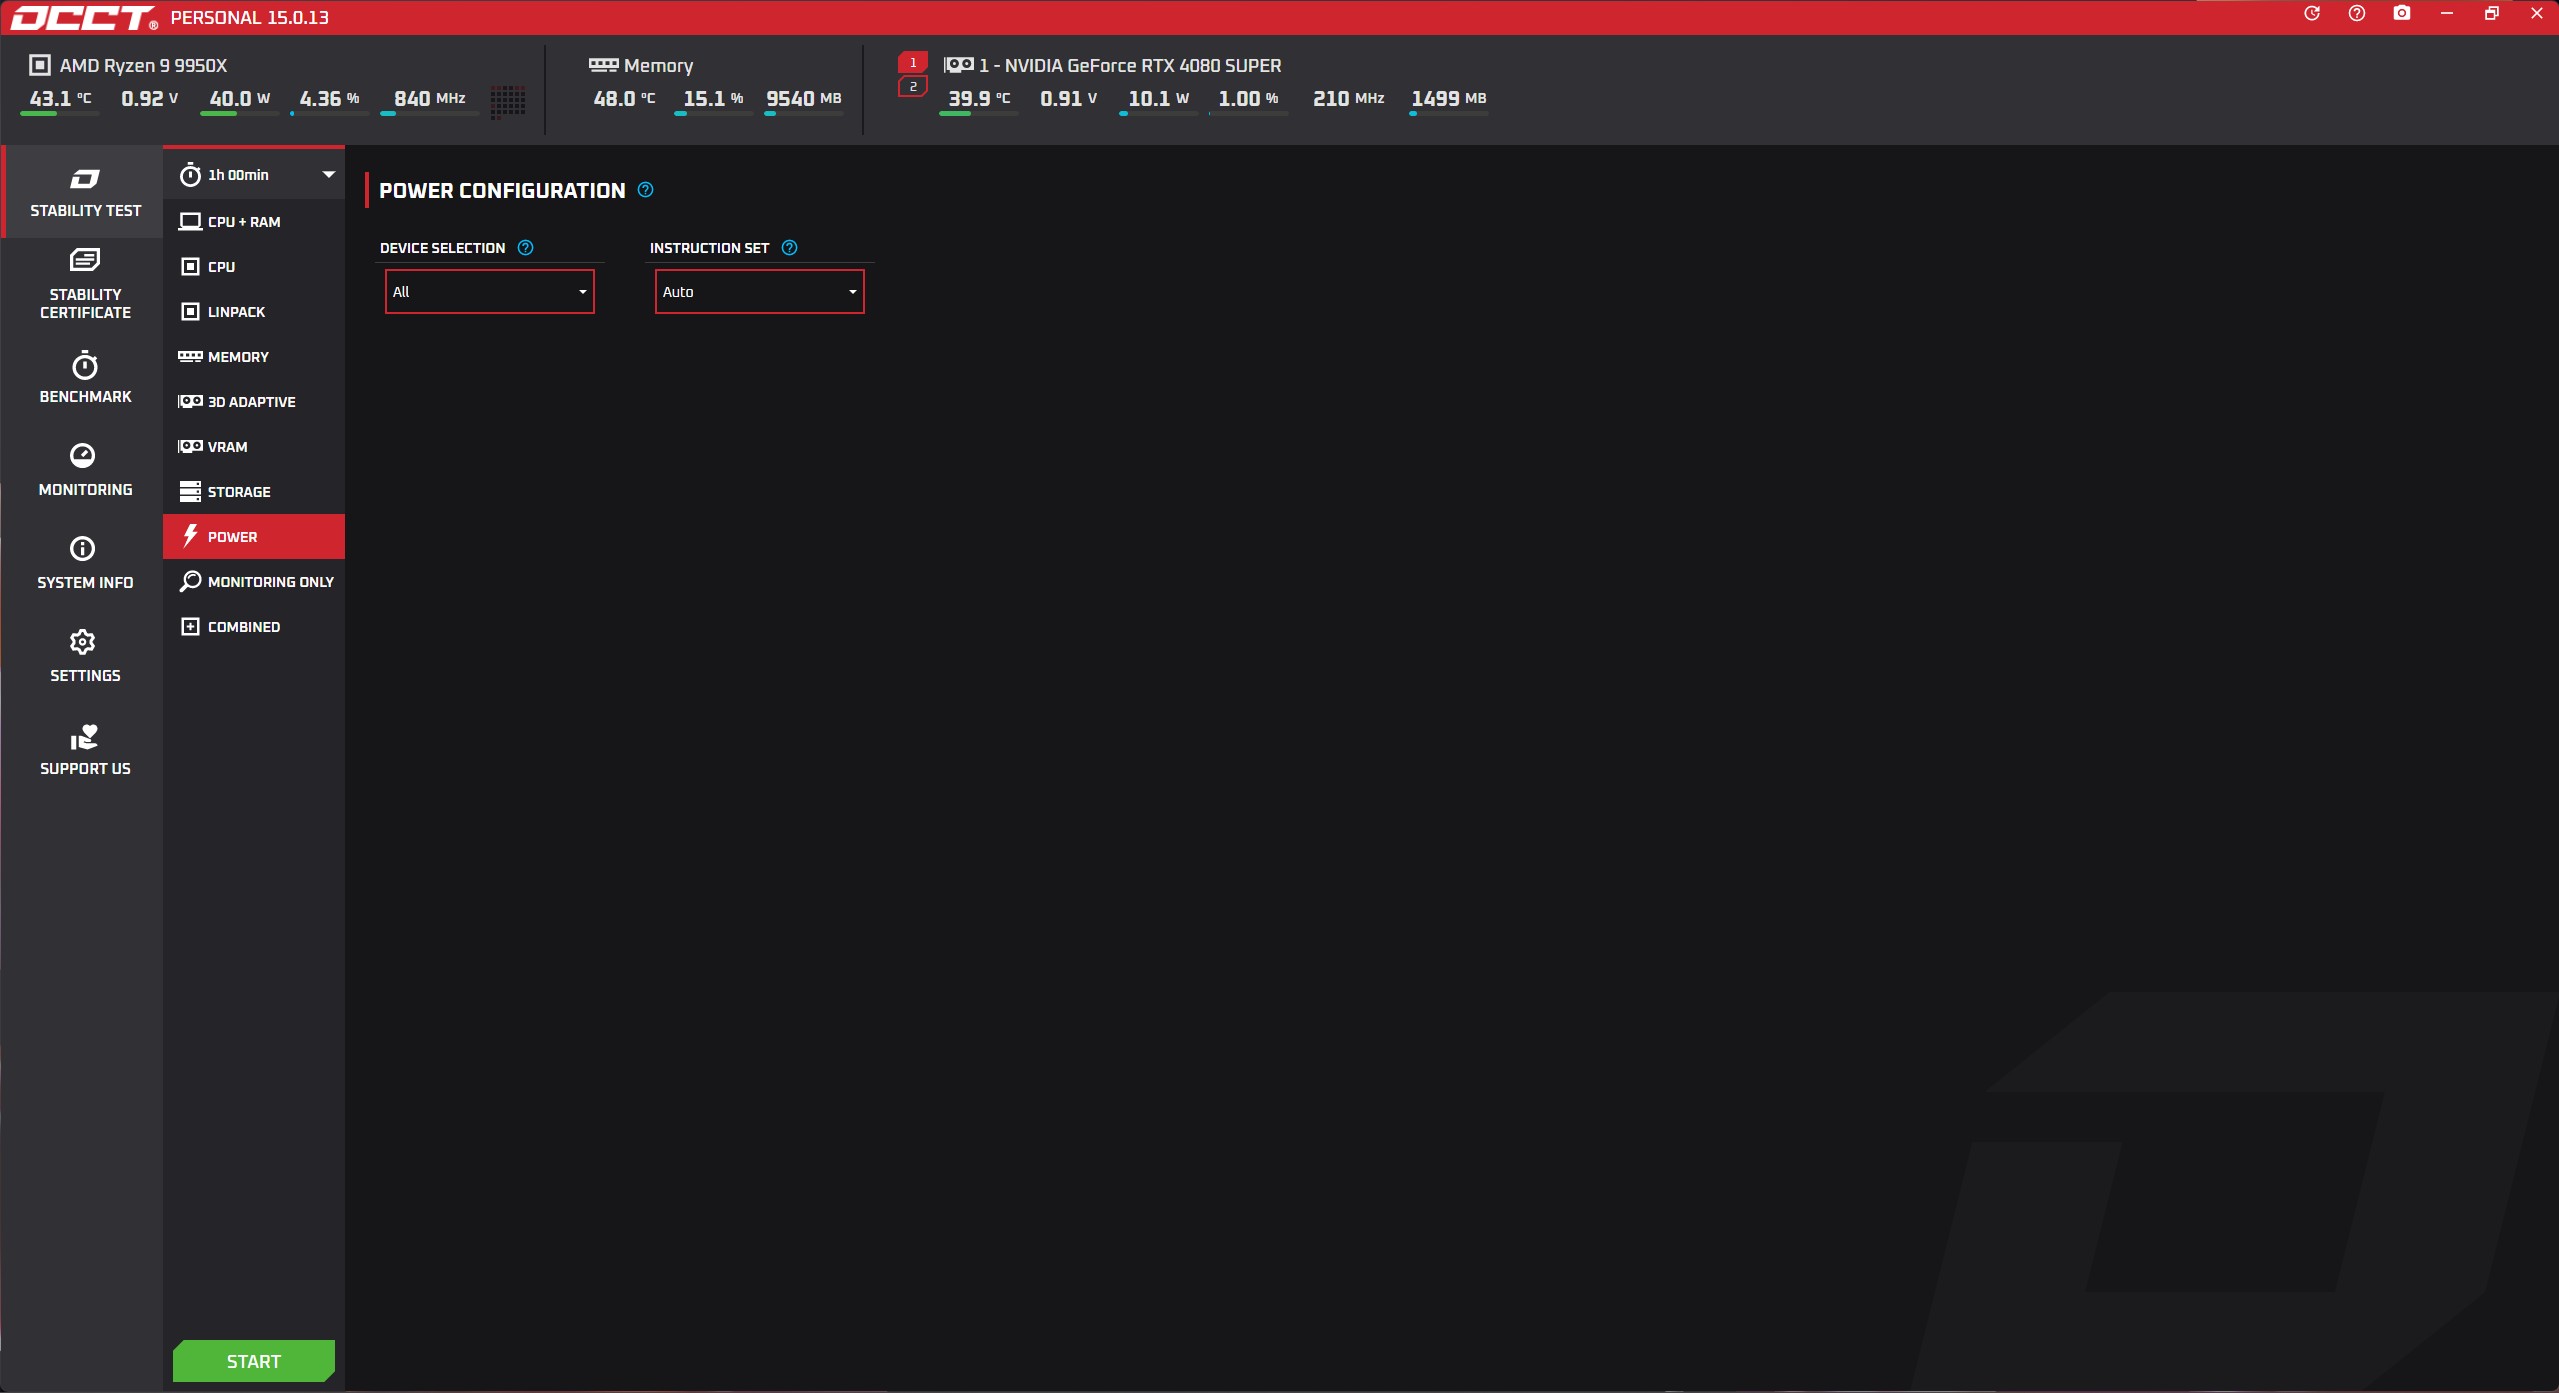Toggle the CPU core grid display
The image size is (2559, 1393).
click(x=508, y=100)
